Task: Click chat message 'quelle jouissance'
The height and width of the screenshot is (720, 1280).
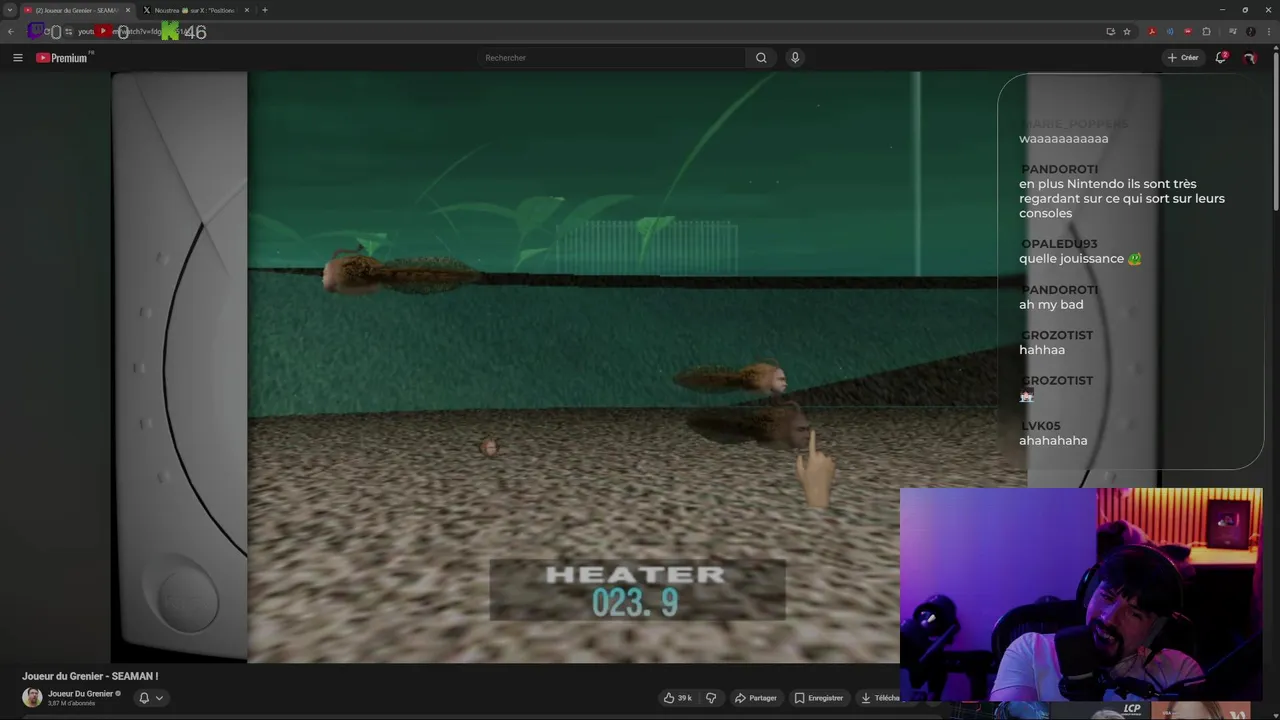Action: point(1080,259)
